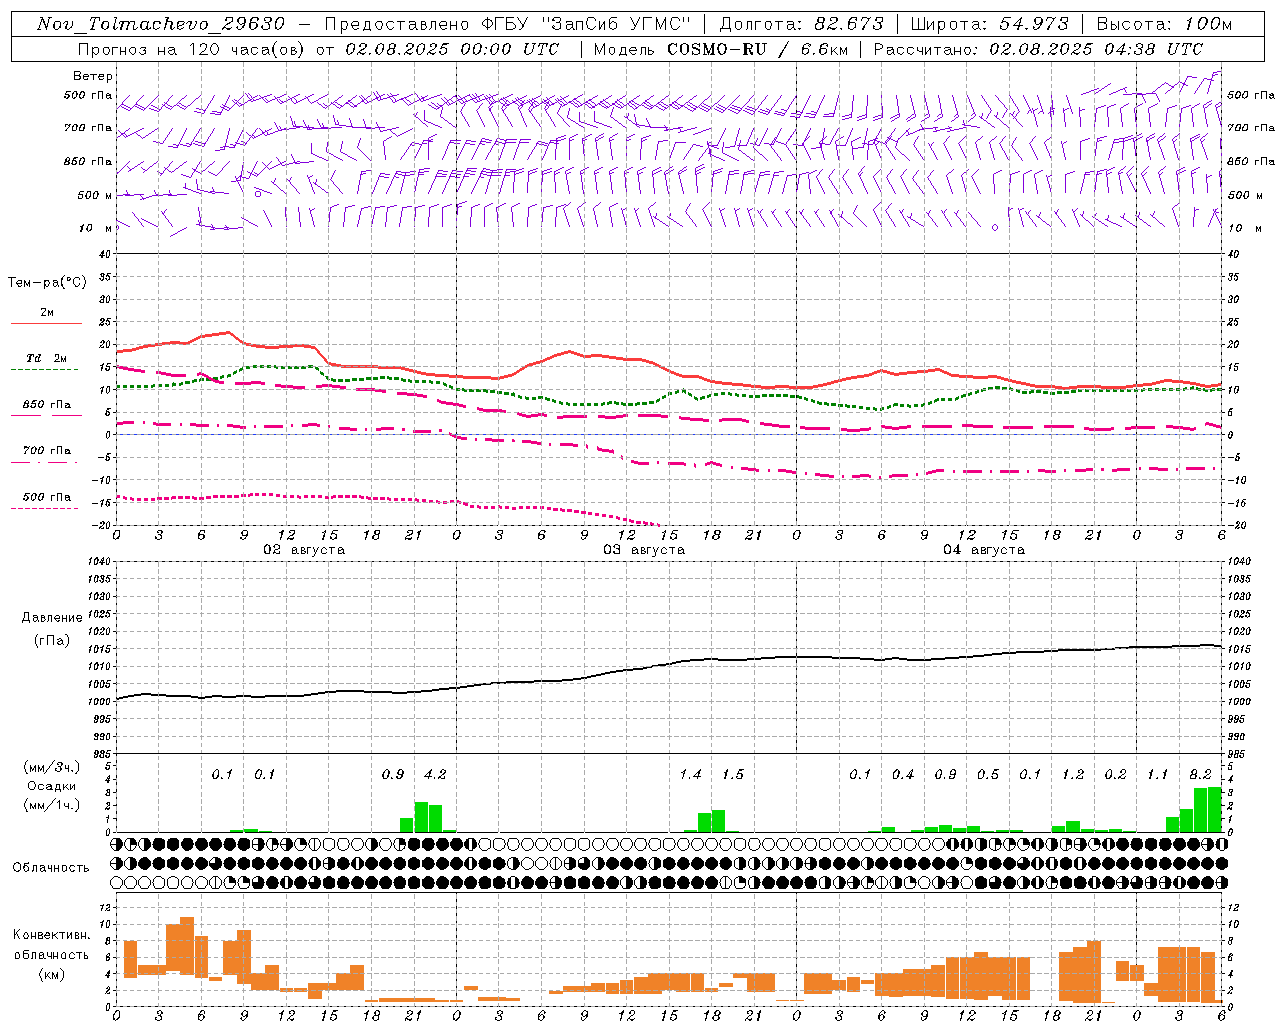Click the Высота: 100м field
The width and height of the screenshot is (1280, 1024).
(x=1164, y=24)
